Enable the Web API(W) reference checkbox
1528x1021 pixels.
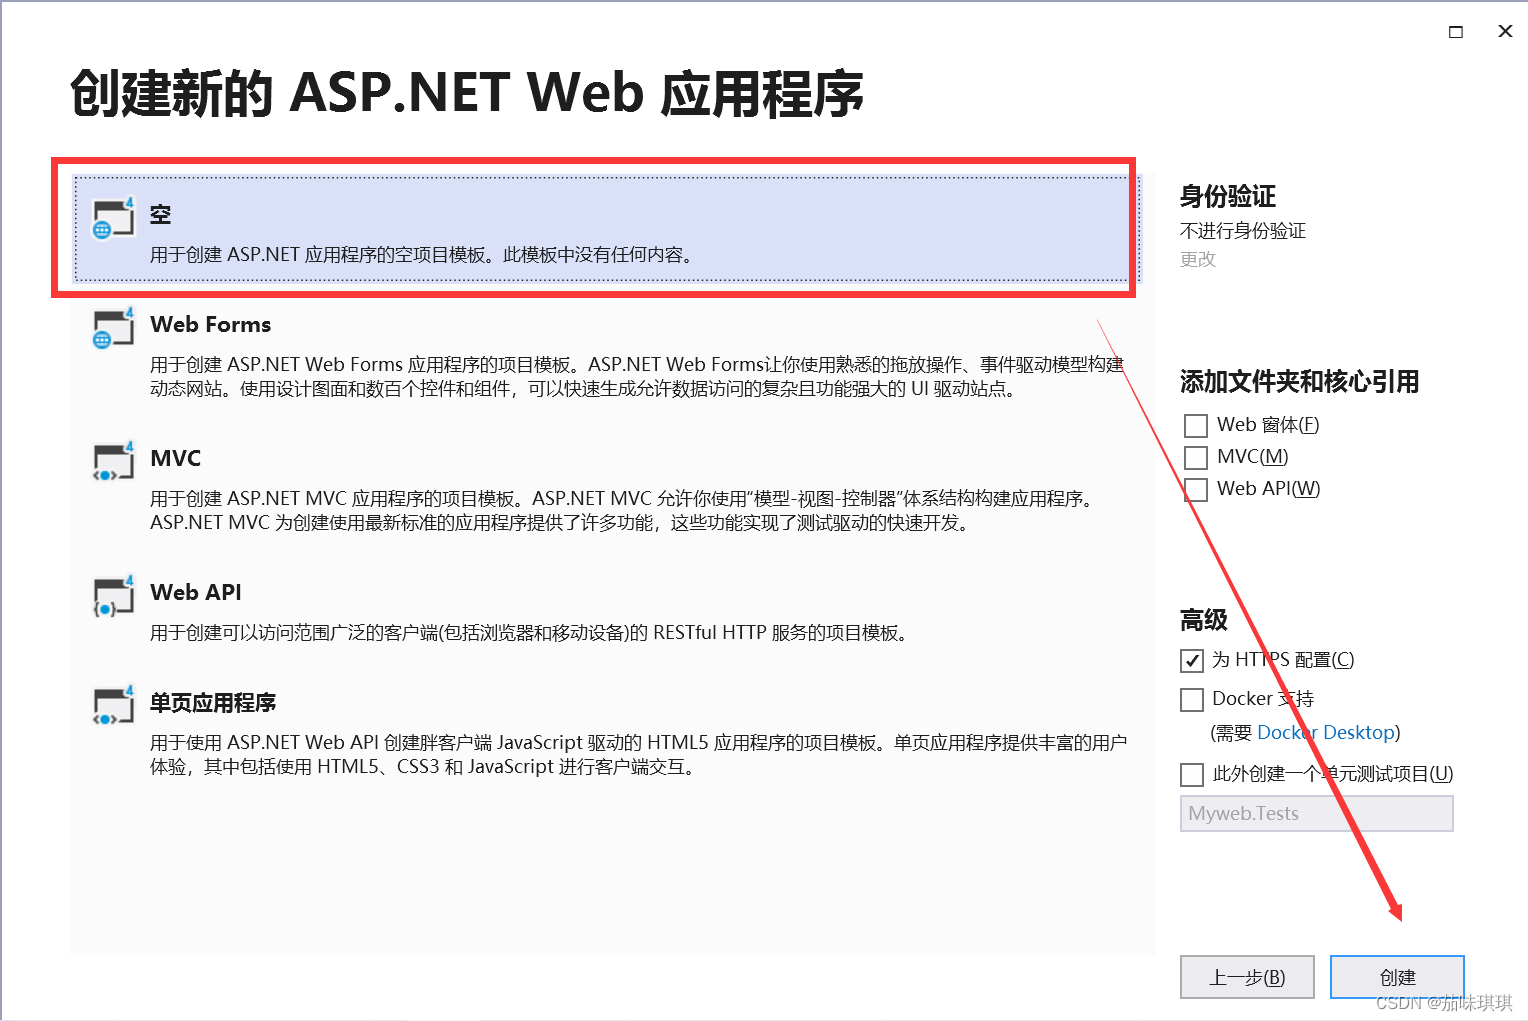click(1195, 490)
